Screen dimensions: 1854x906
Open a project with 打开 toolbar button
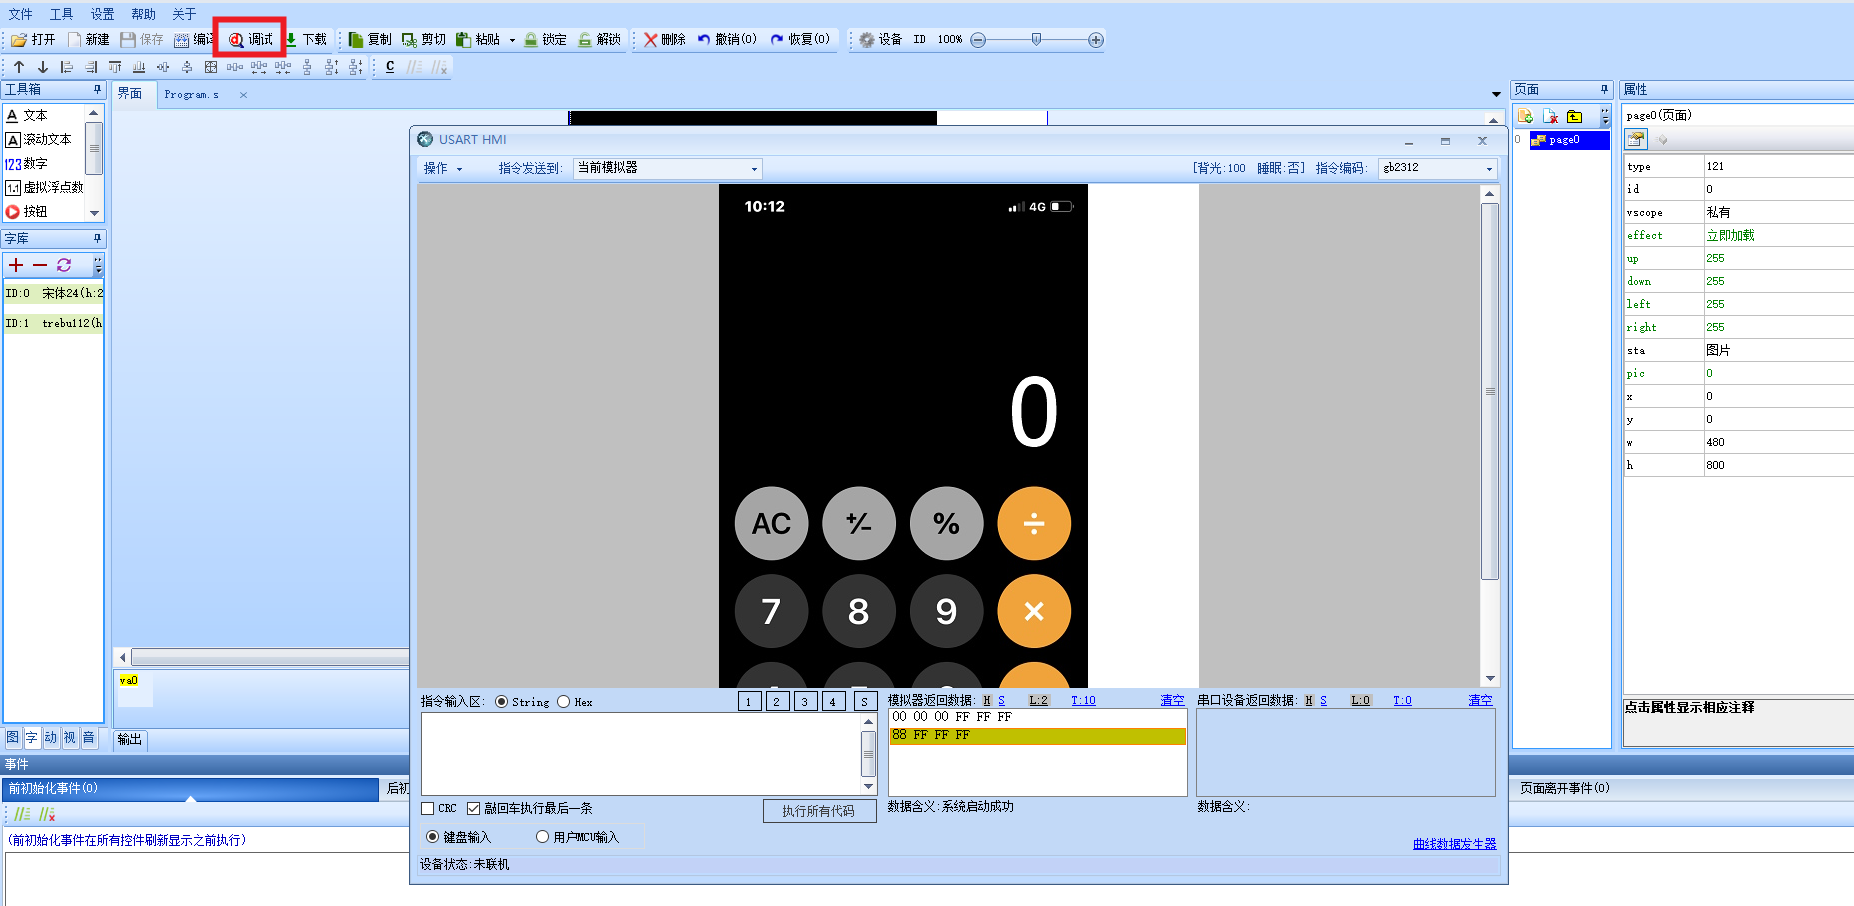point(33,40)
